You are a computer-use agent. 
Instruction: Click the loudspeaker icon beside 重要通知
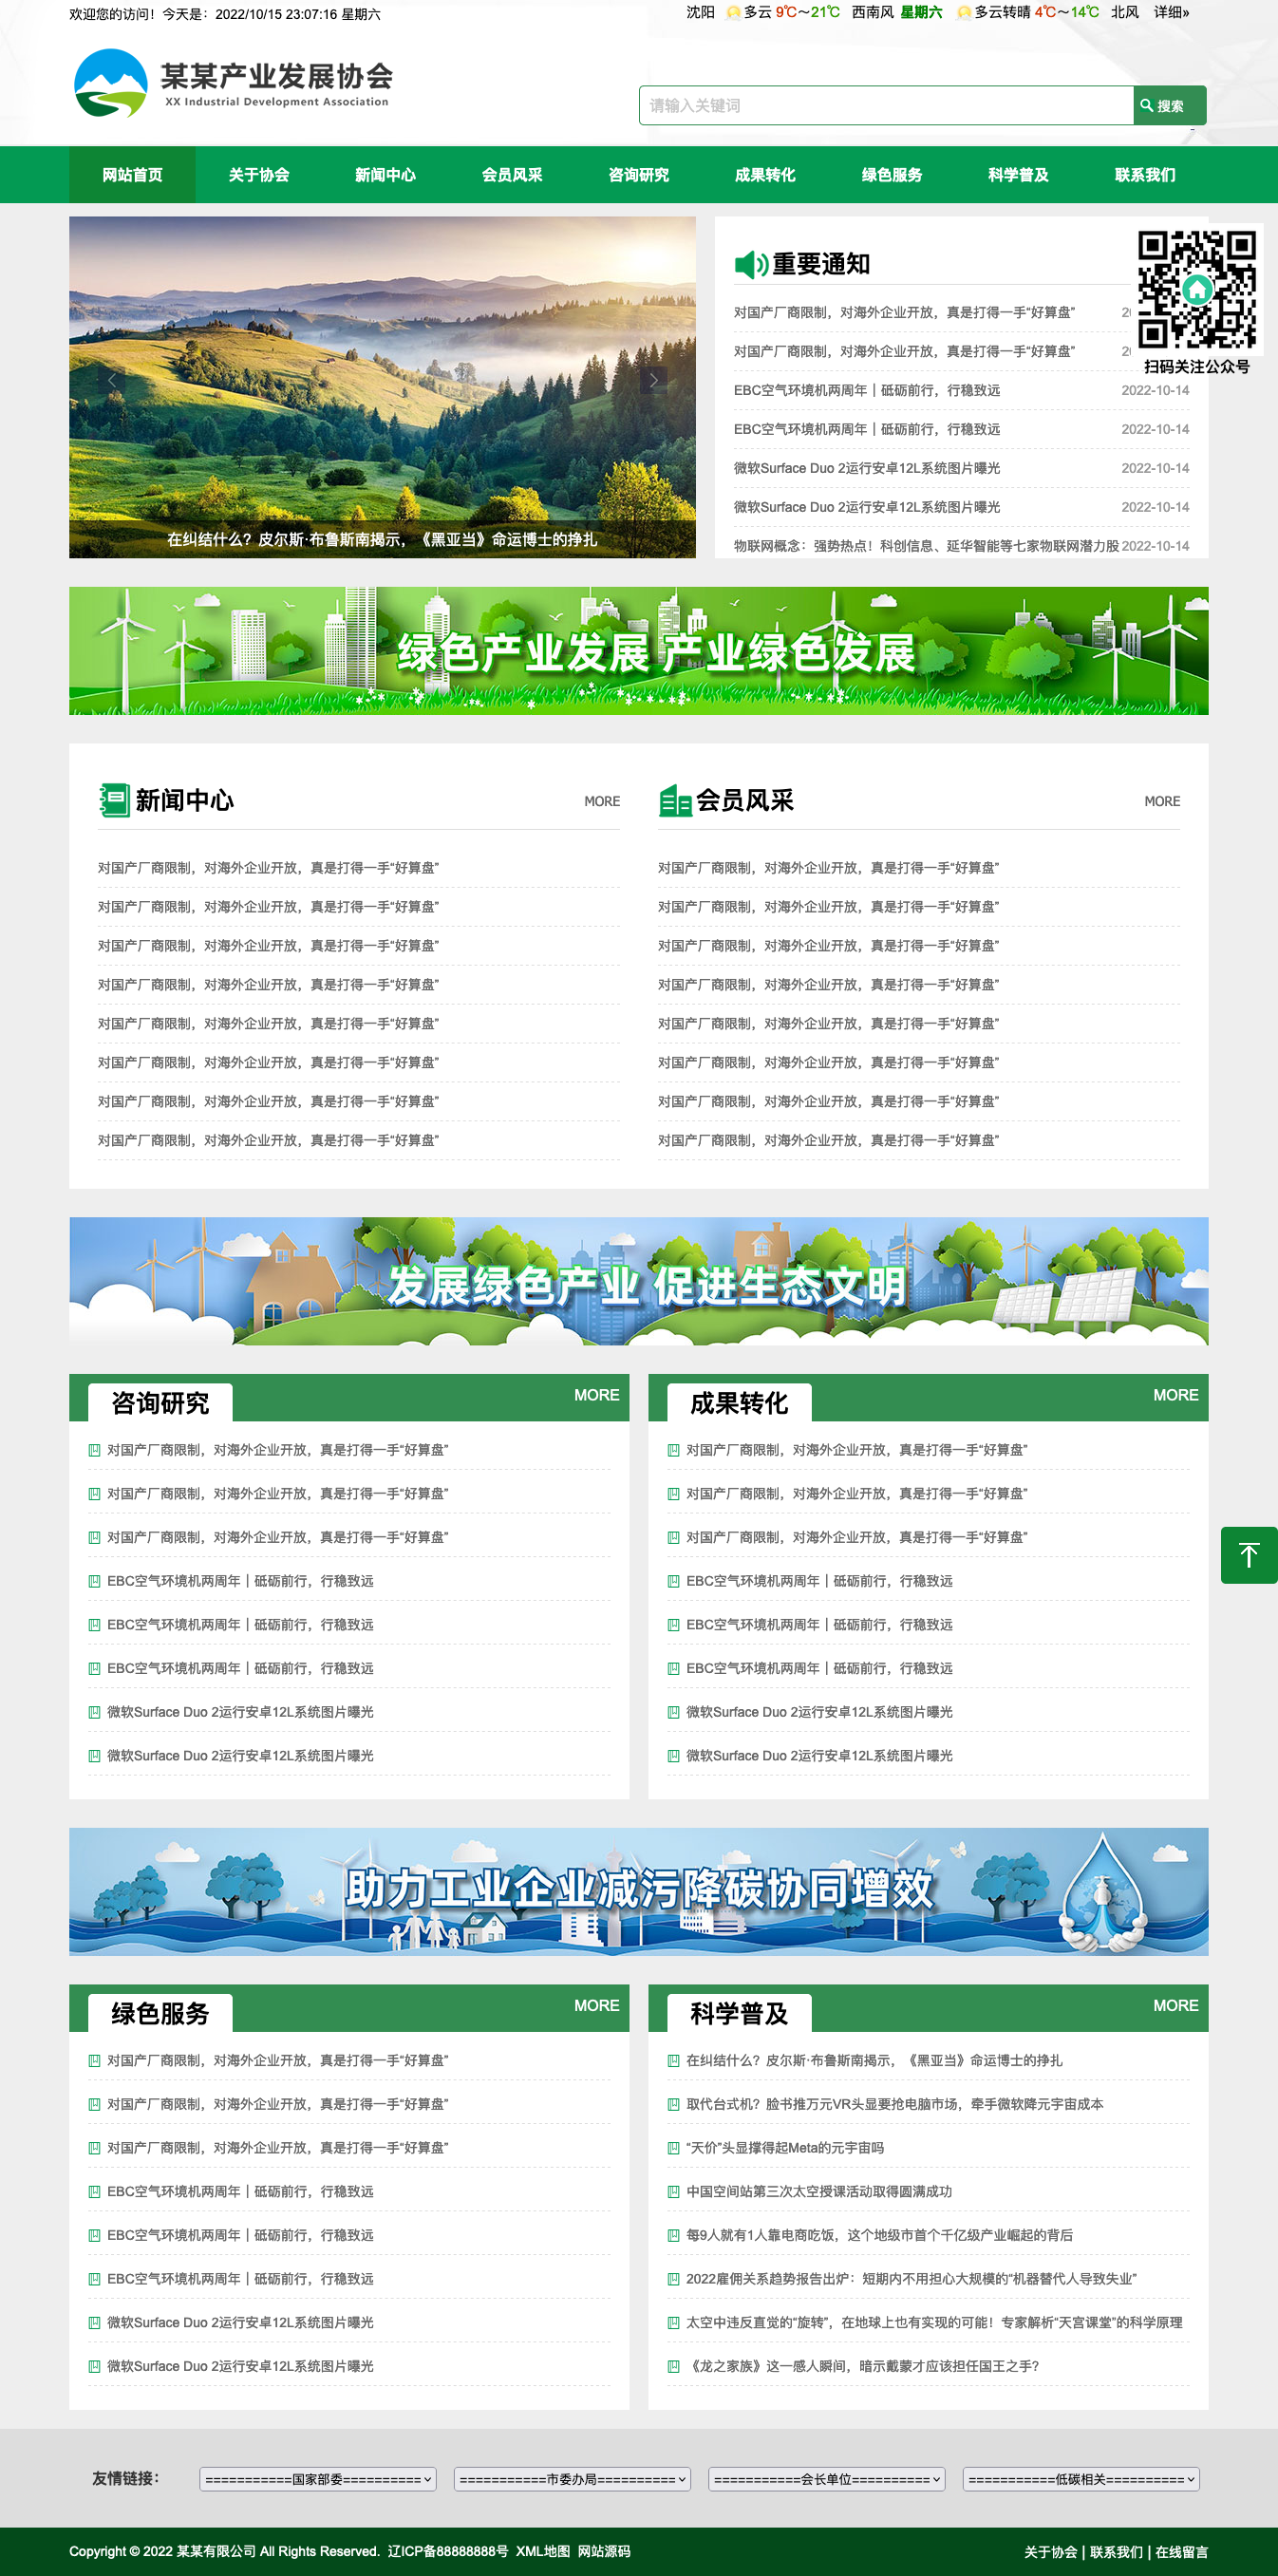[751, 264]
